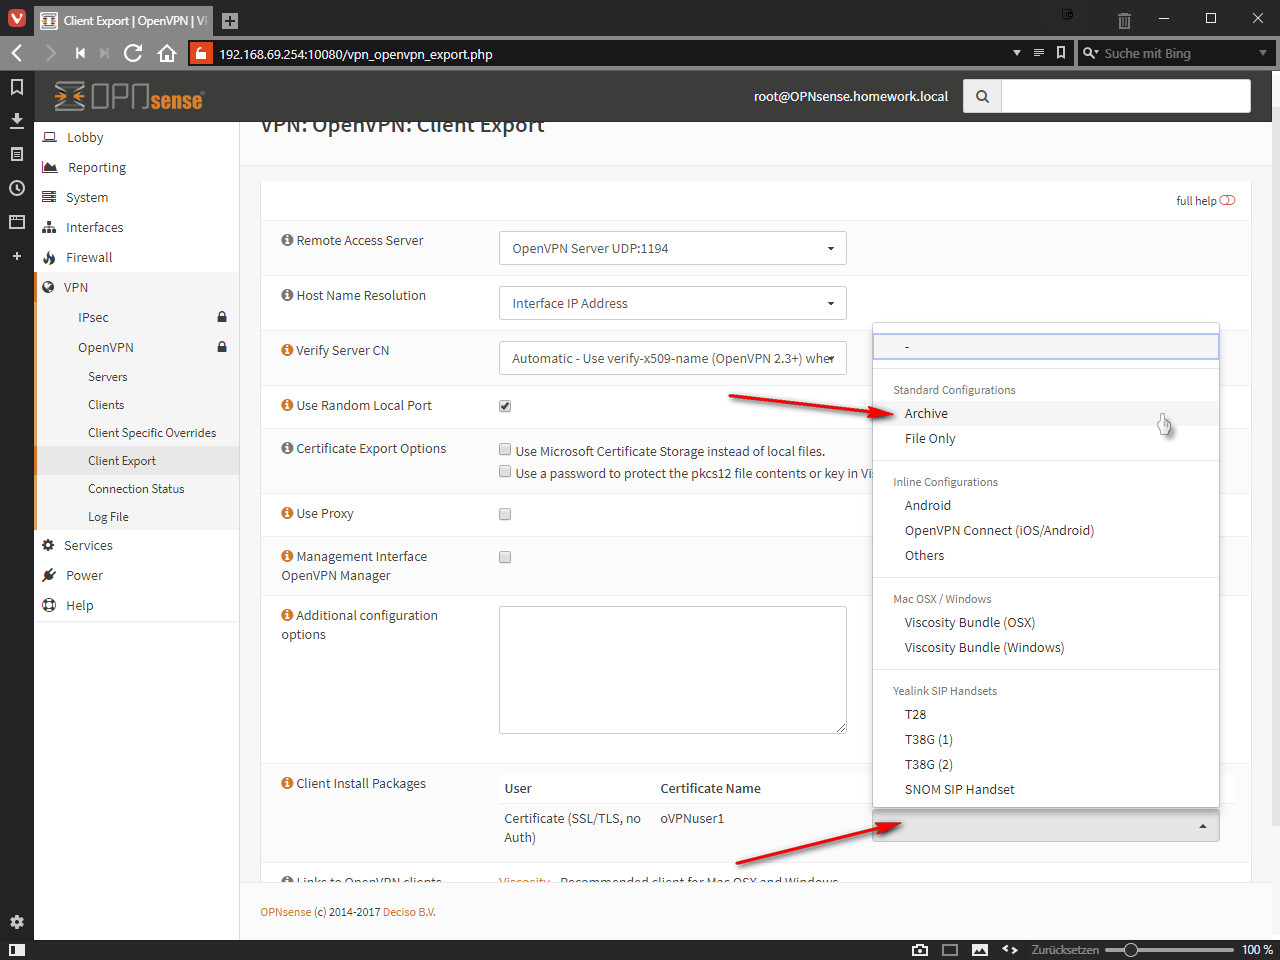Open IPsec menu in sidebar
The image size is (1280, 960).
[137, 317]
